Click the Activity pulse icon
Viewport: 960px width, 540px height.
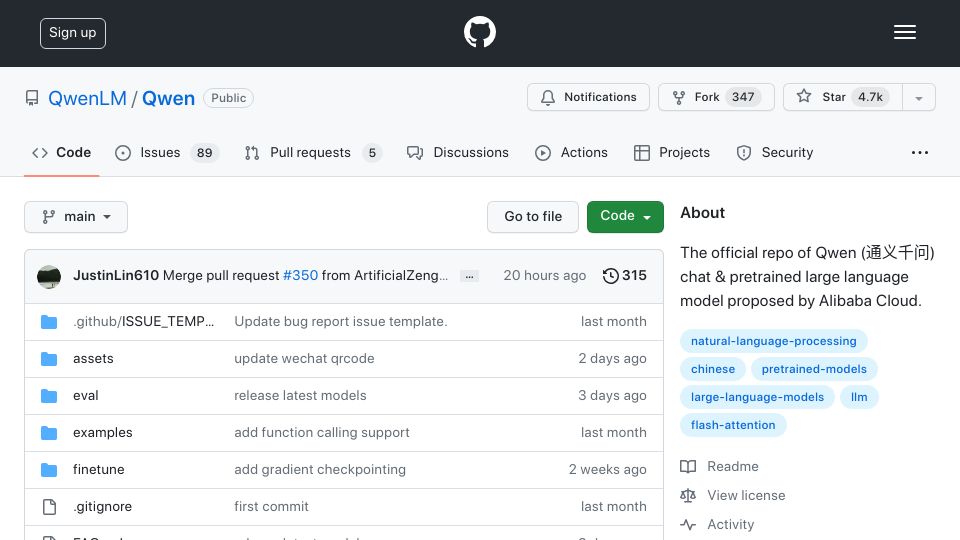point(688,525)
